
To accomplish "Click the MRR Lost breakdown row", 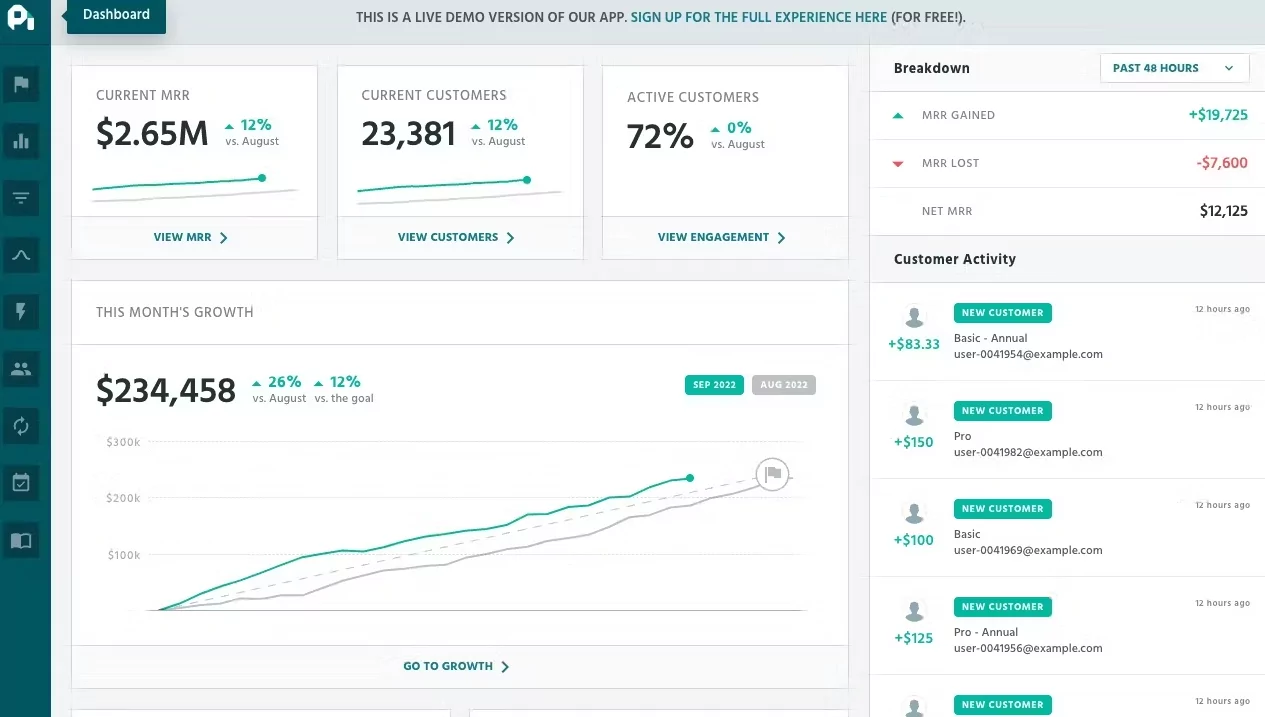I will (x=1068, y=163).
